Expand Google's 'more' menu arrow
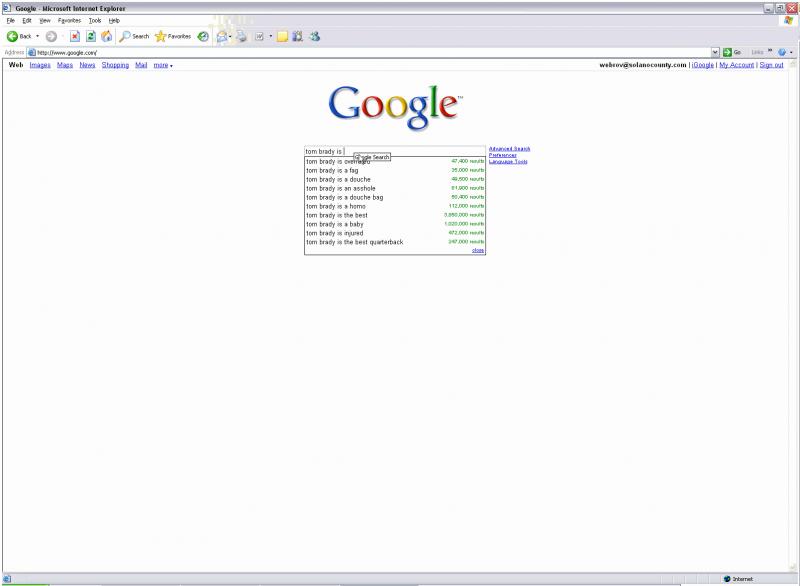Viewport: 800px width, 586px height. (171, 66)
